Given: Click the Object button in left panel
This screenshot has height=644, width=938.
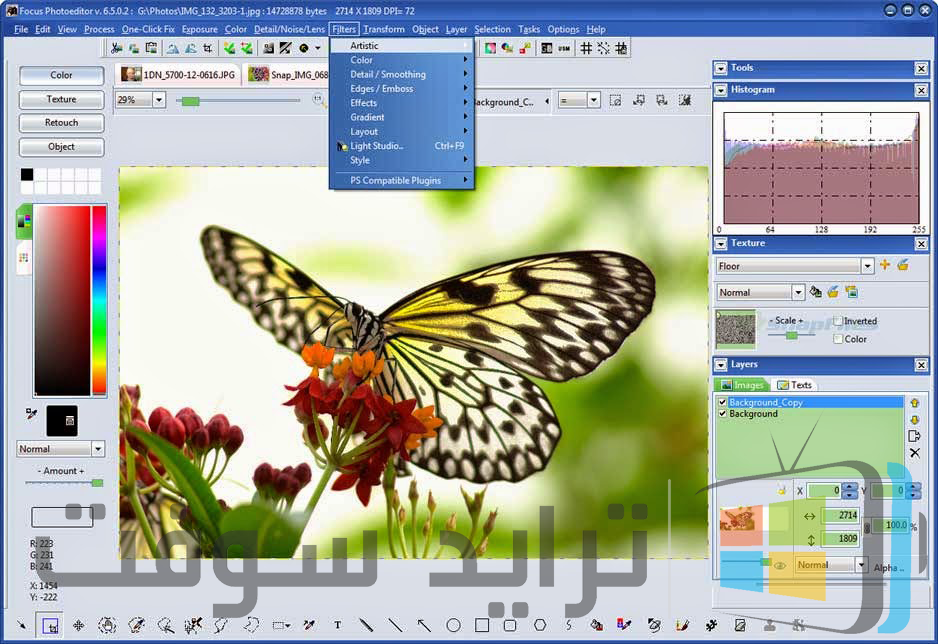Looking at the screenshot, I should tap(62, 146).
